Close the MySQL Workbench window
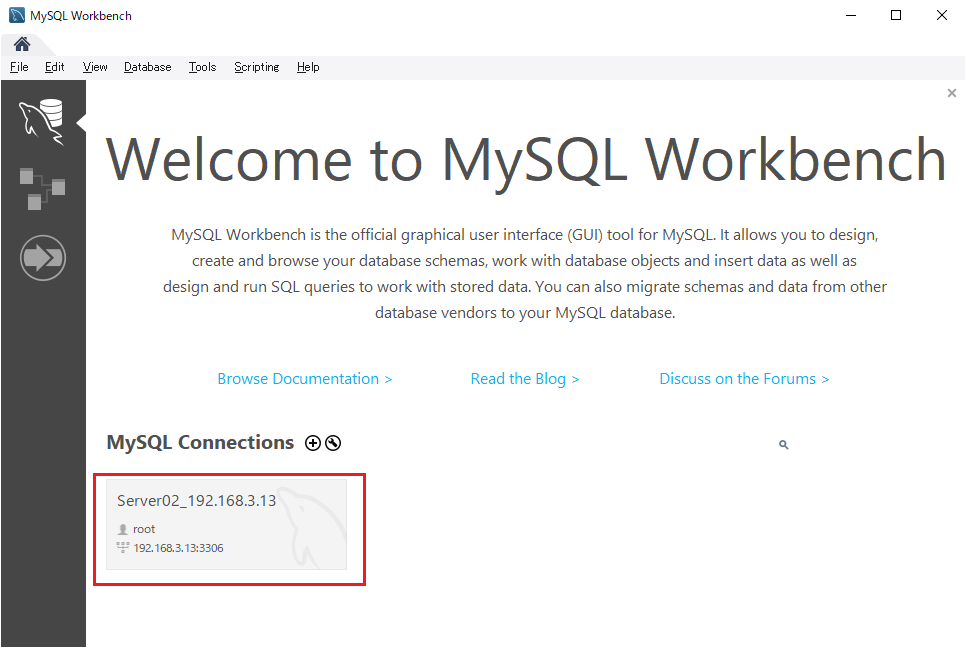Viewport: 966px width, 648px height. (942, 15)
